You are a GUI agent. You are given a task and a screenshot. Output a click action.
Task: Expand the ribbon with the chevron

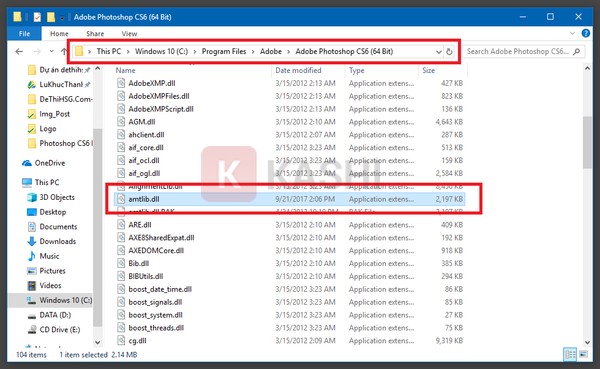[x=572, y=33]
